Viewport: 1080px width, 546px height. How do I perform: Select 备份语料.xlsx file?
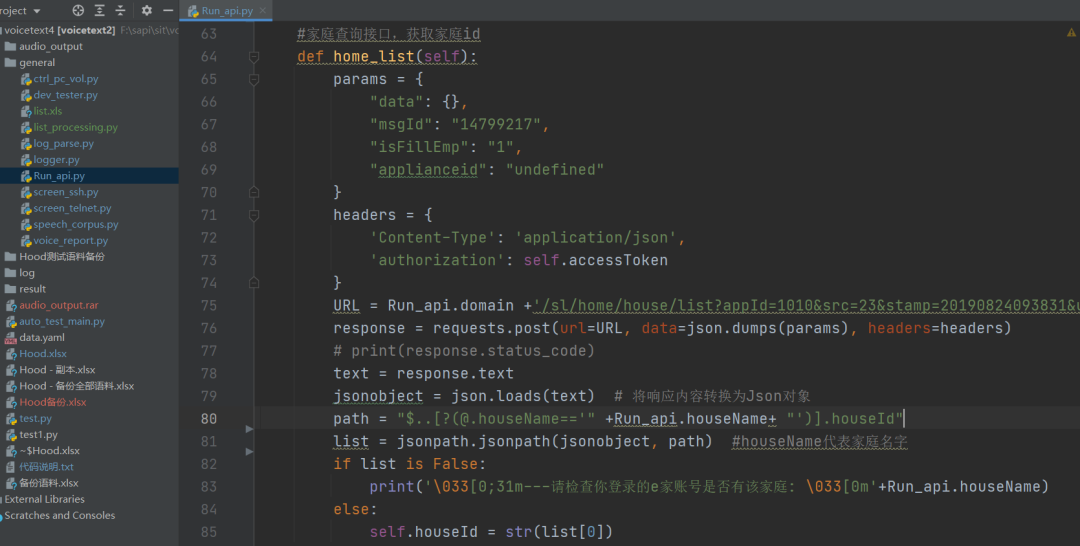click(x=48, y=483)
